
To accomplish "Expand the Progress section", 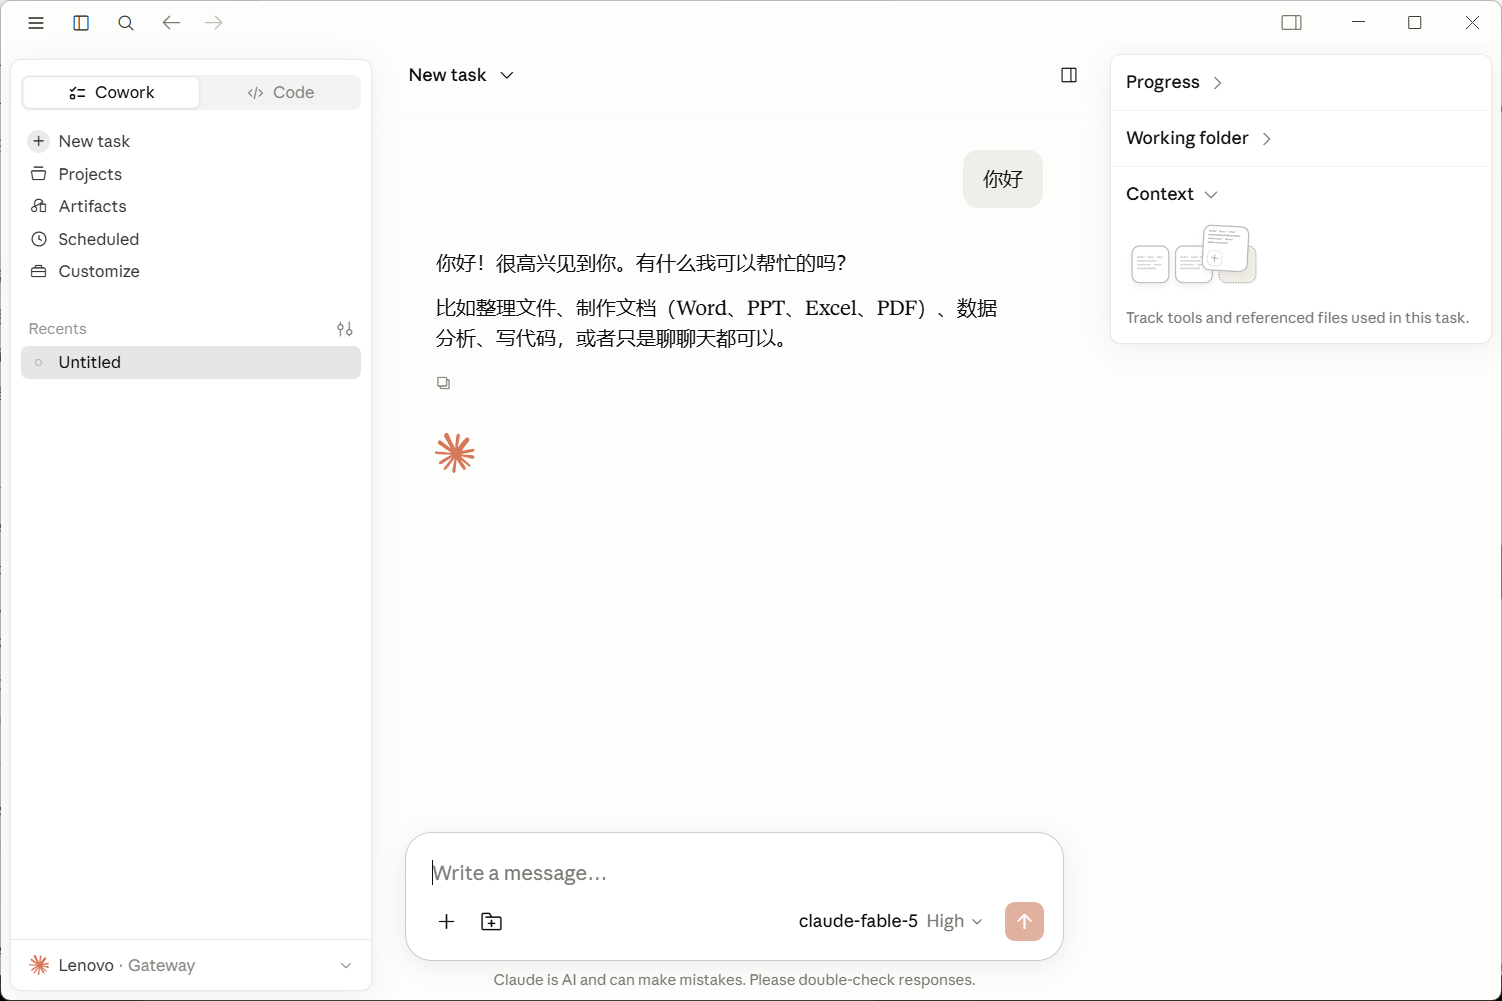I will (1174, 82).
